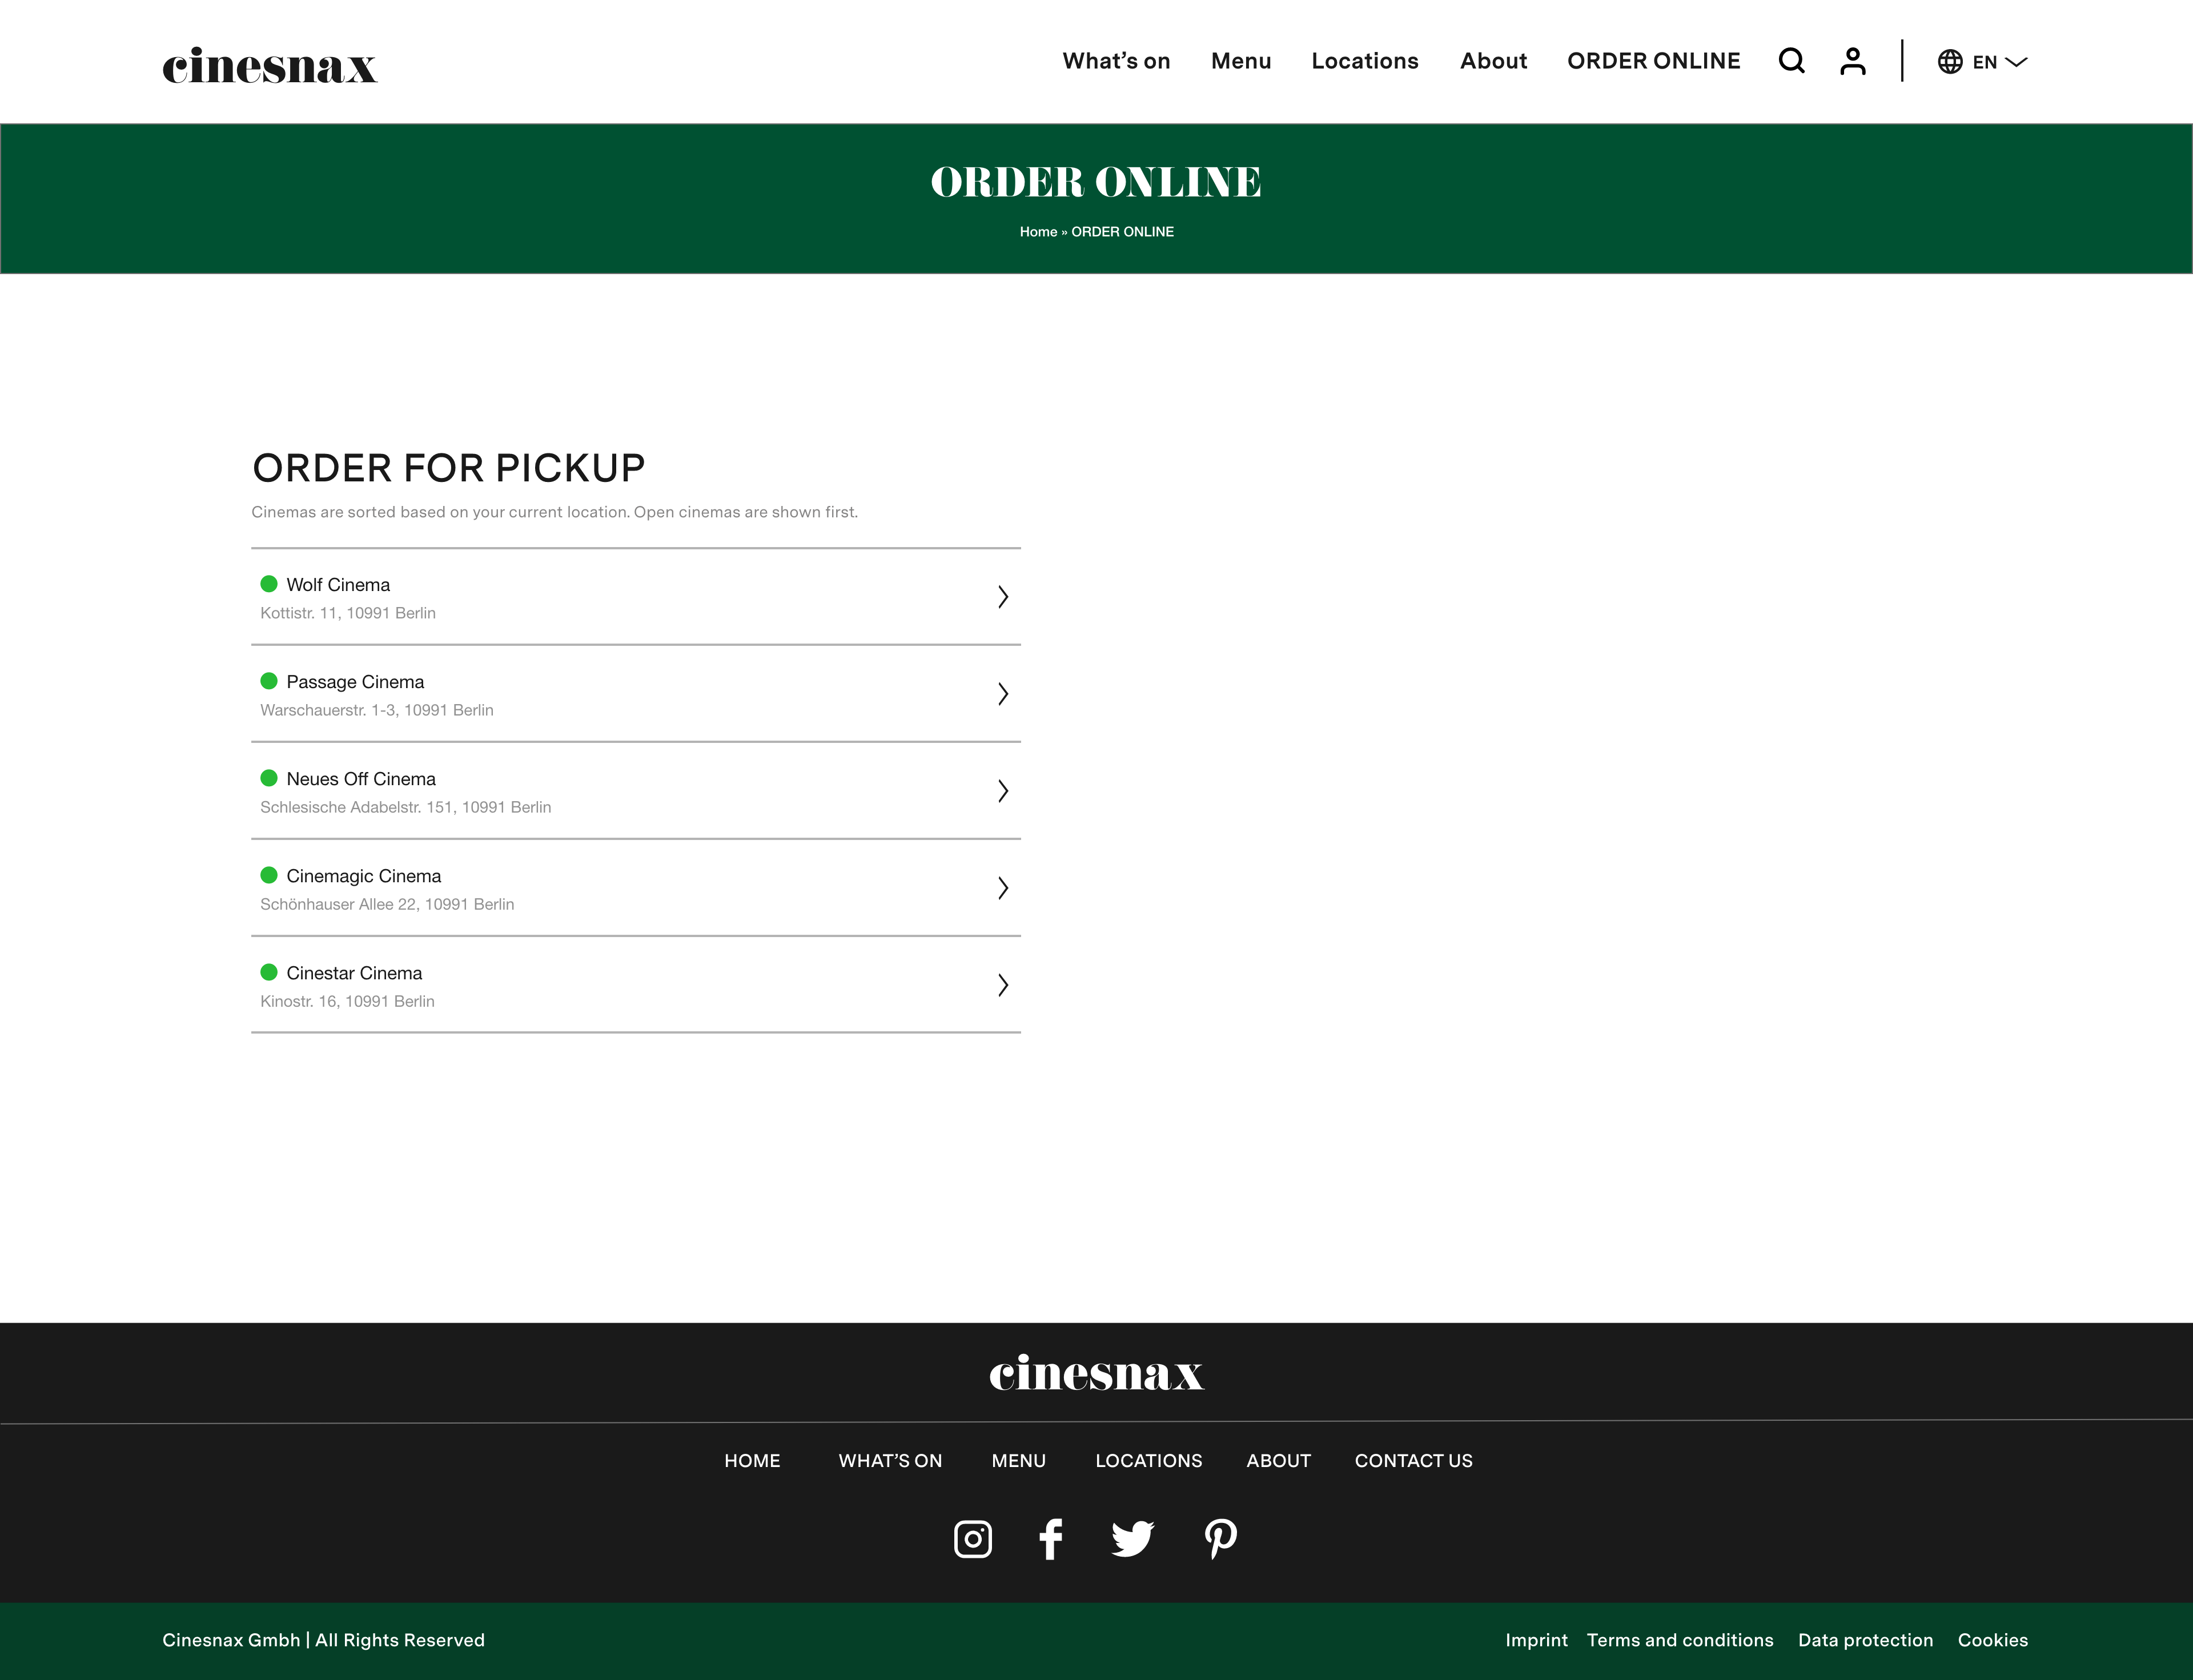The image size is (2193, 1680).
Task: Open Locations in top navigation
Action: [x=1365, y=61]
